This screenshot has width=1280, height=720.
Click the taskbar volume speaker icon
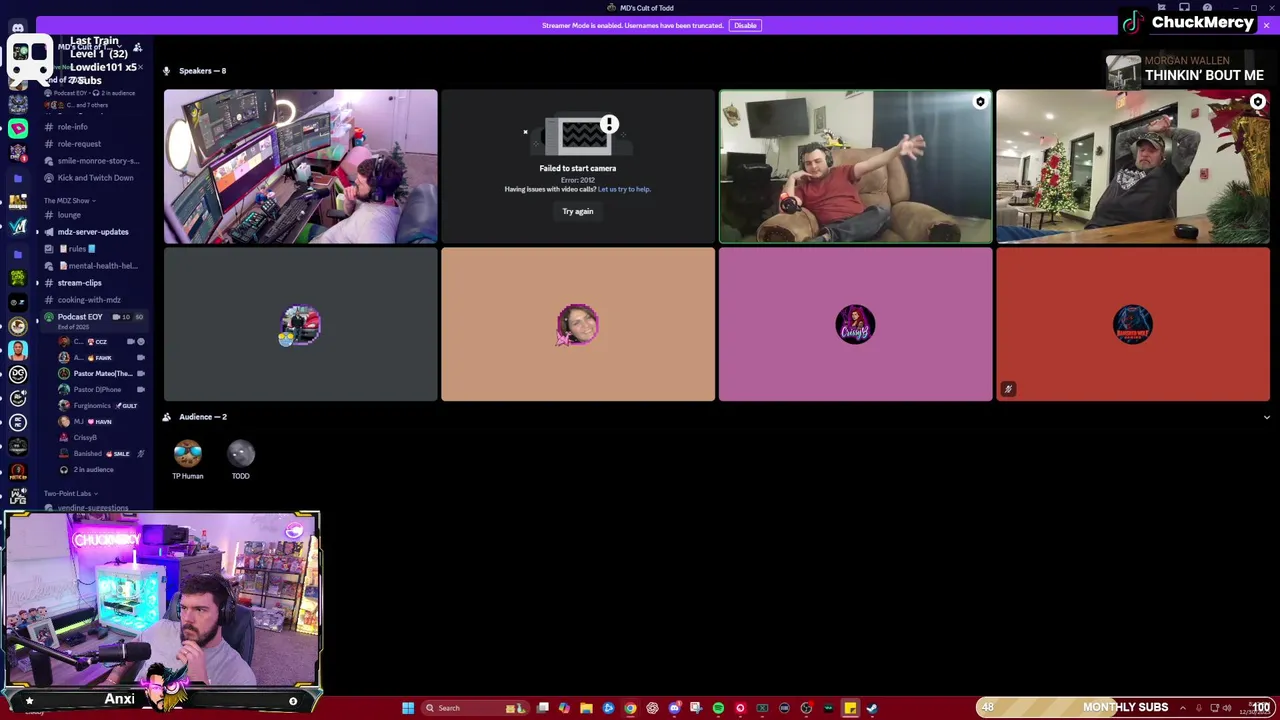(1227, 708)
